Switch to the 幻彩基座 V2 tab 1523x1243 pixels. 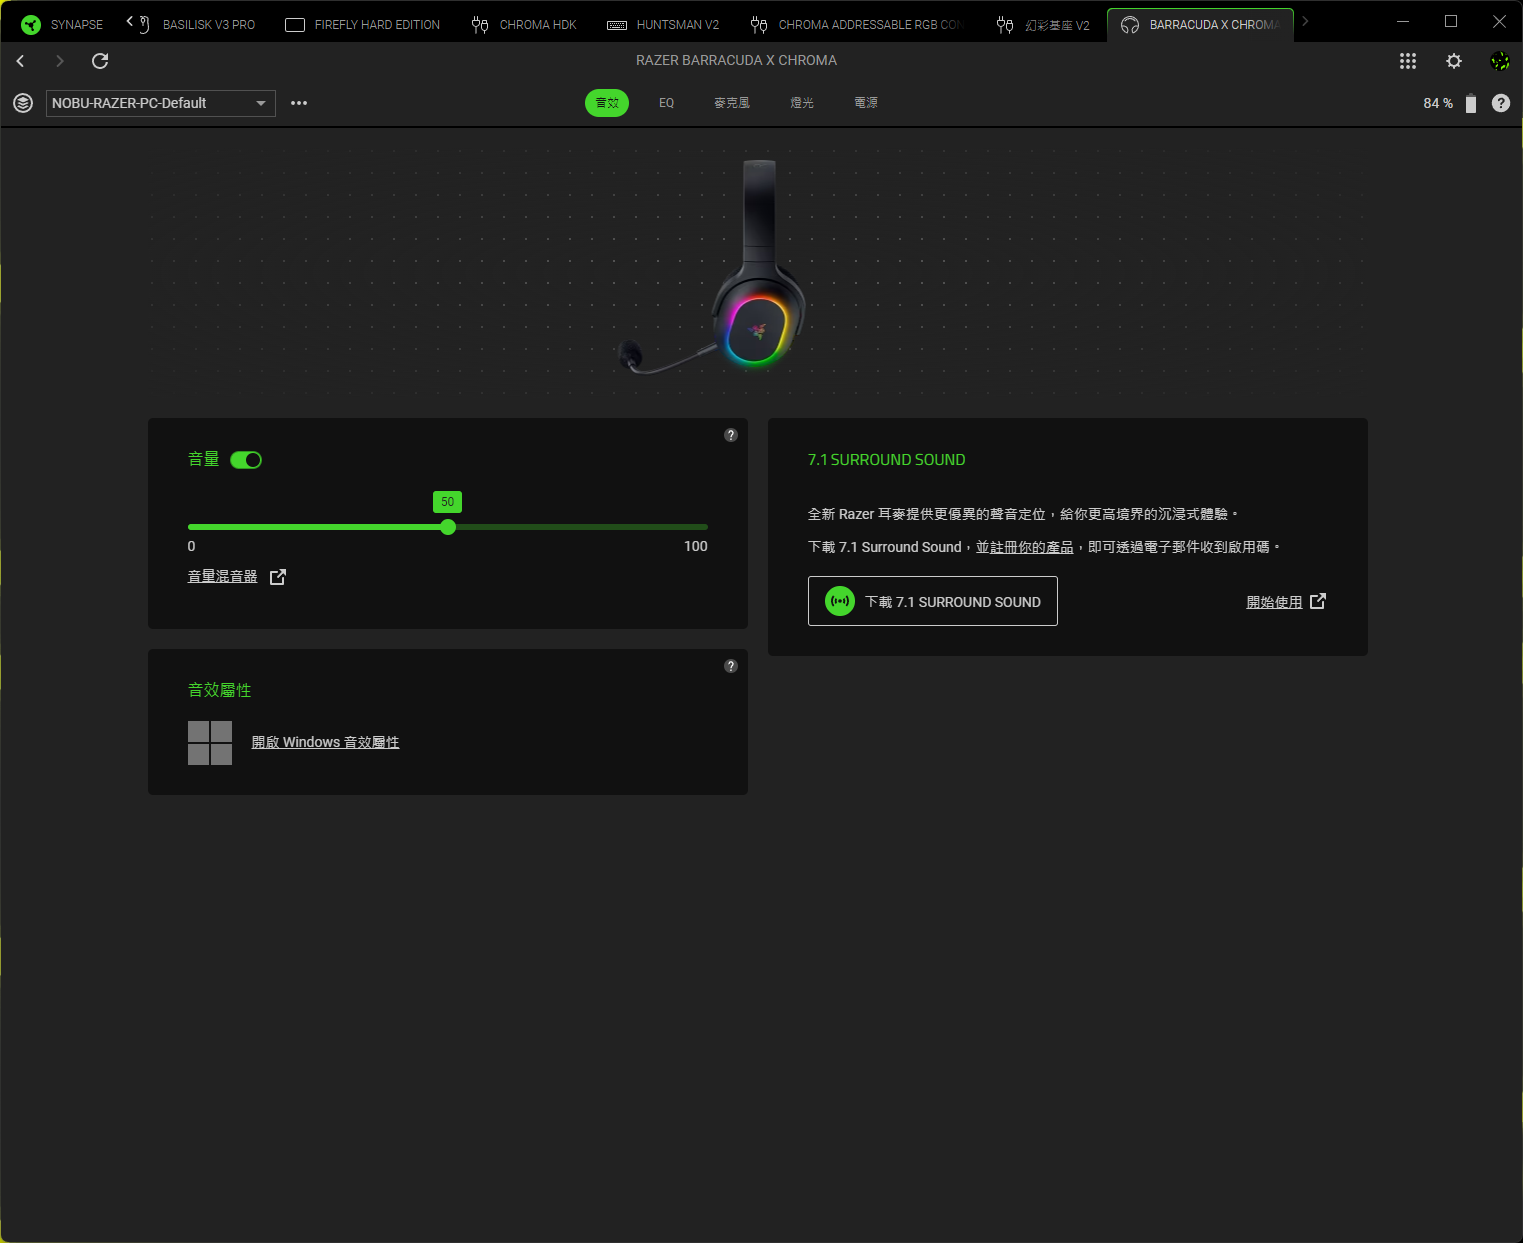[1043, 24]
